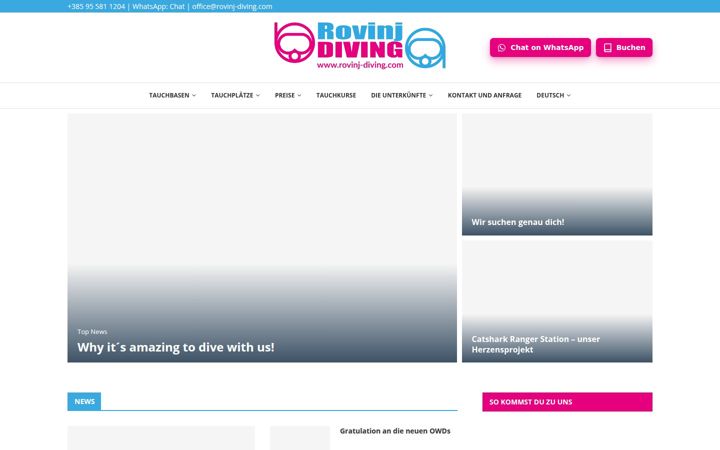
Task: Open 'Catshark Ranger Station' article
Action: pyautogui.click(x=535, y=344)
